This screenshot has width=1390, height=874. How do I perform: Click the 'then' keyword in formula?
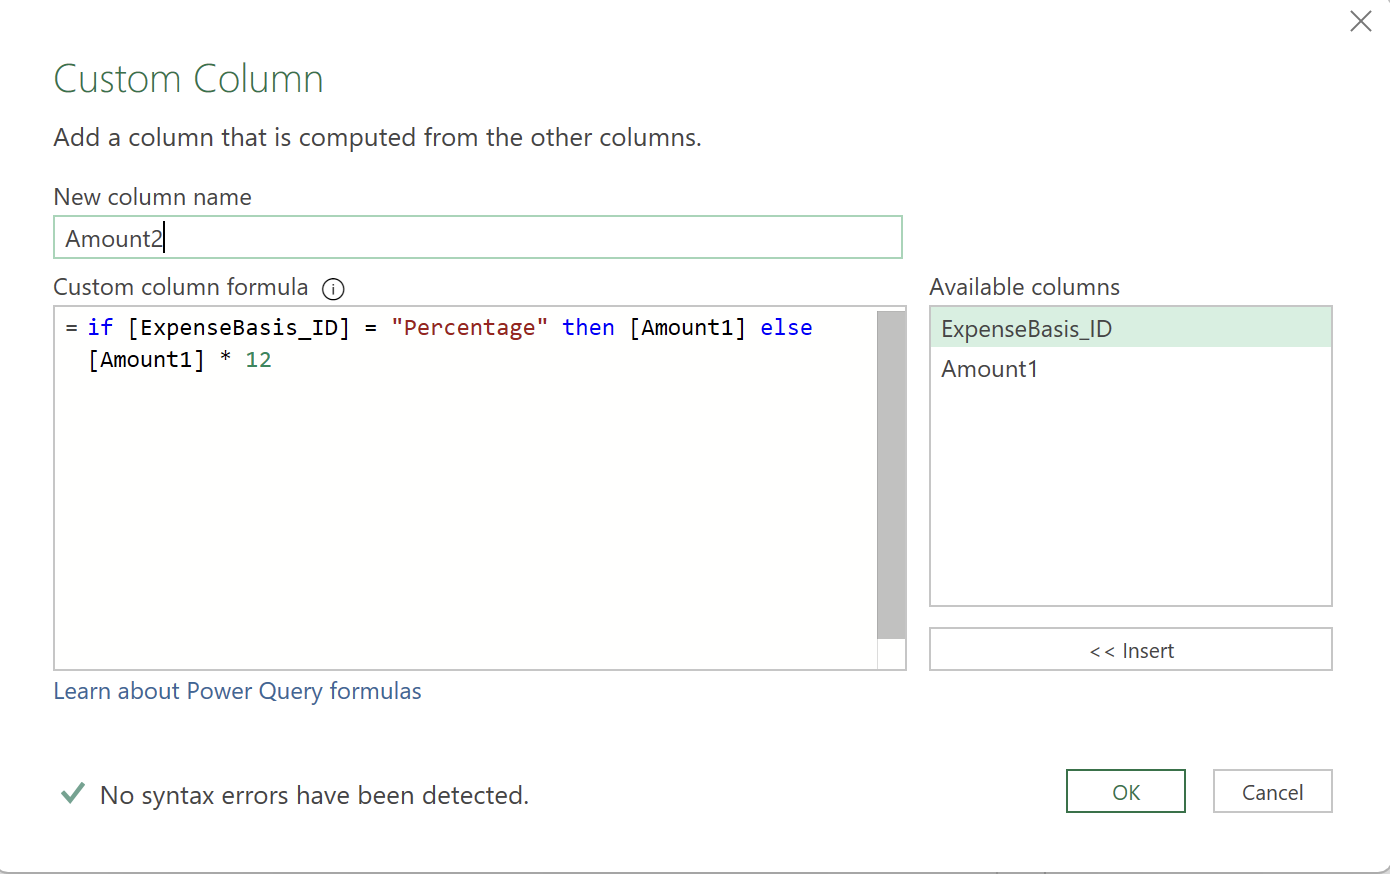(x=588, y=328)
